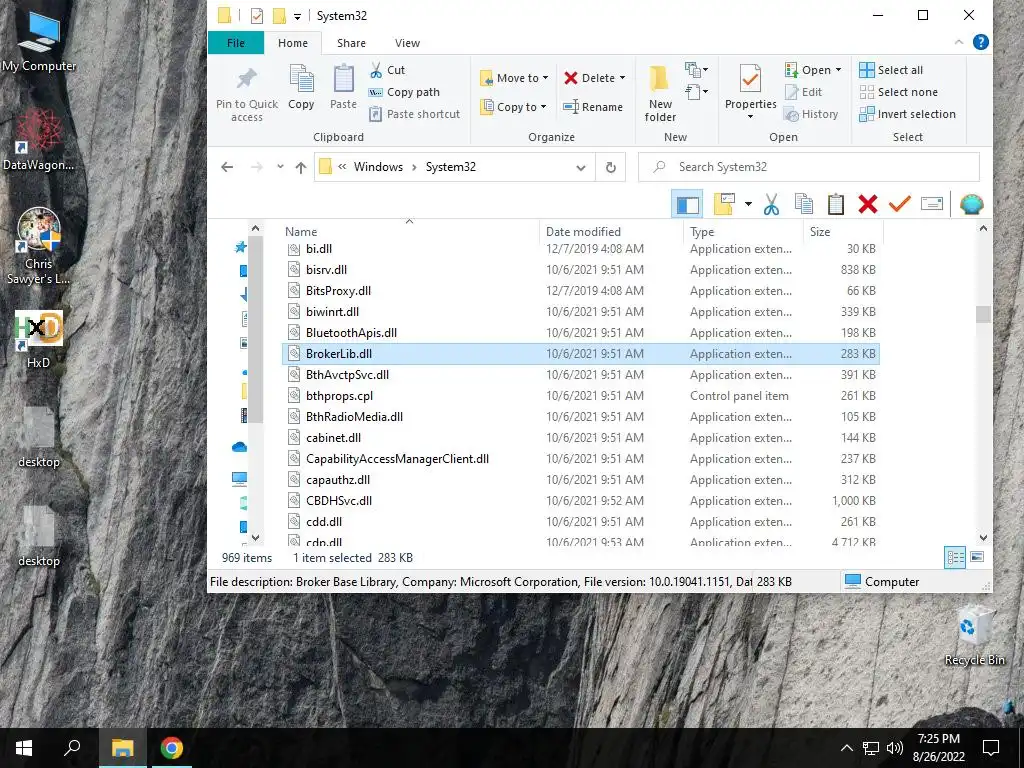Open the File menu tab
This screenshot has width=1024, height=768.
coord(236,43)
